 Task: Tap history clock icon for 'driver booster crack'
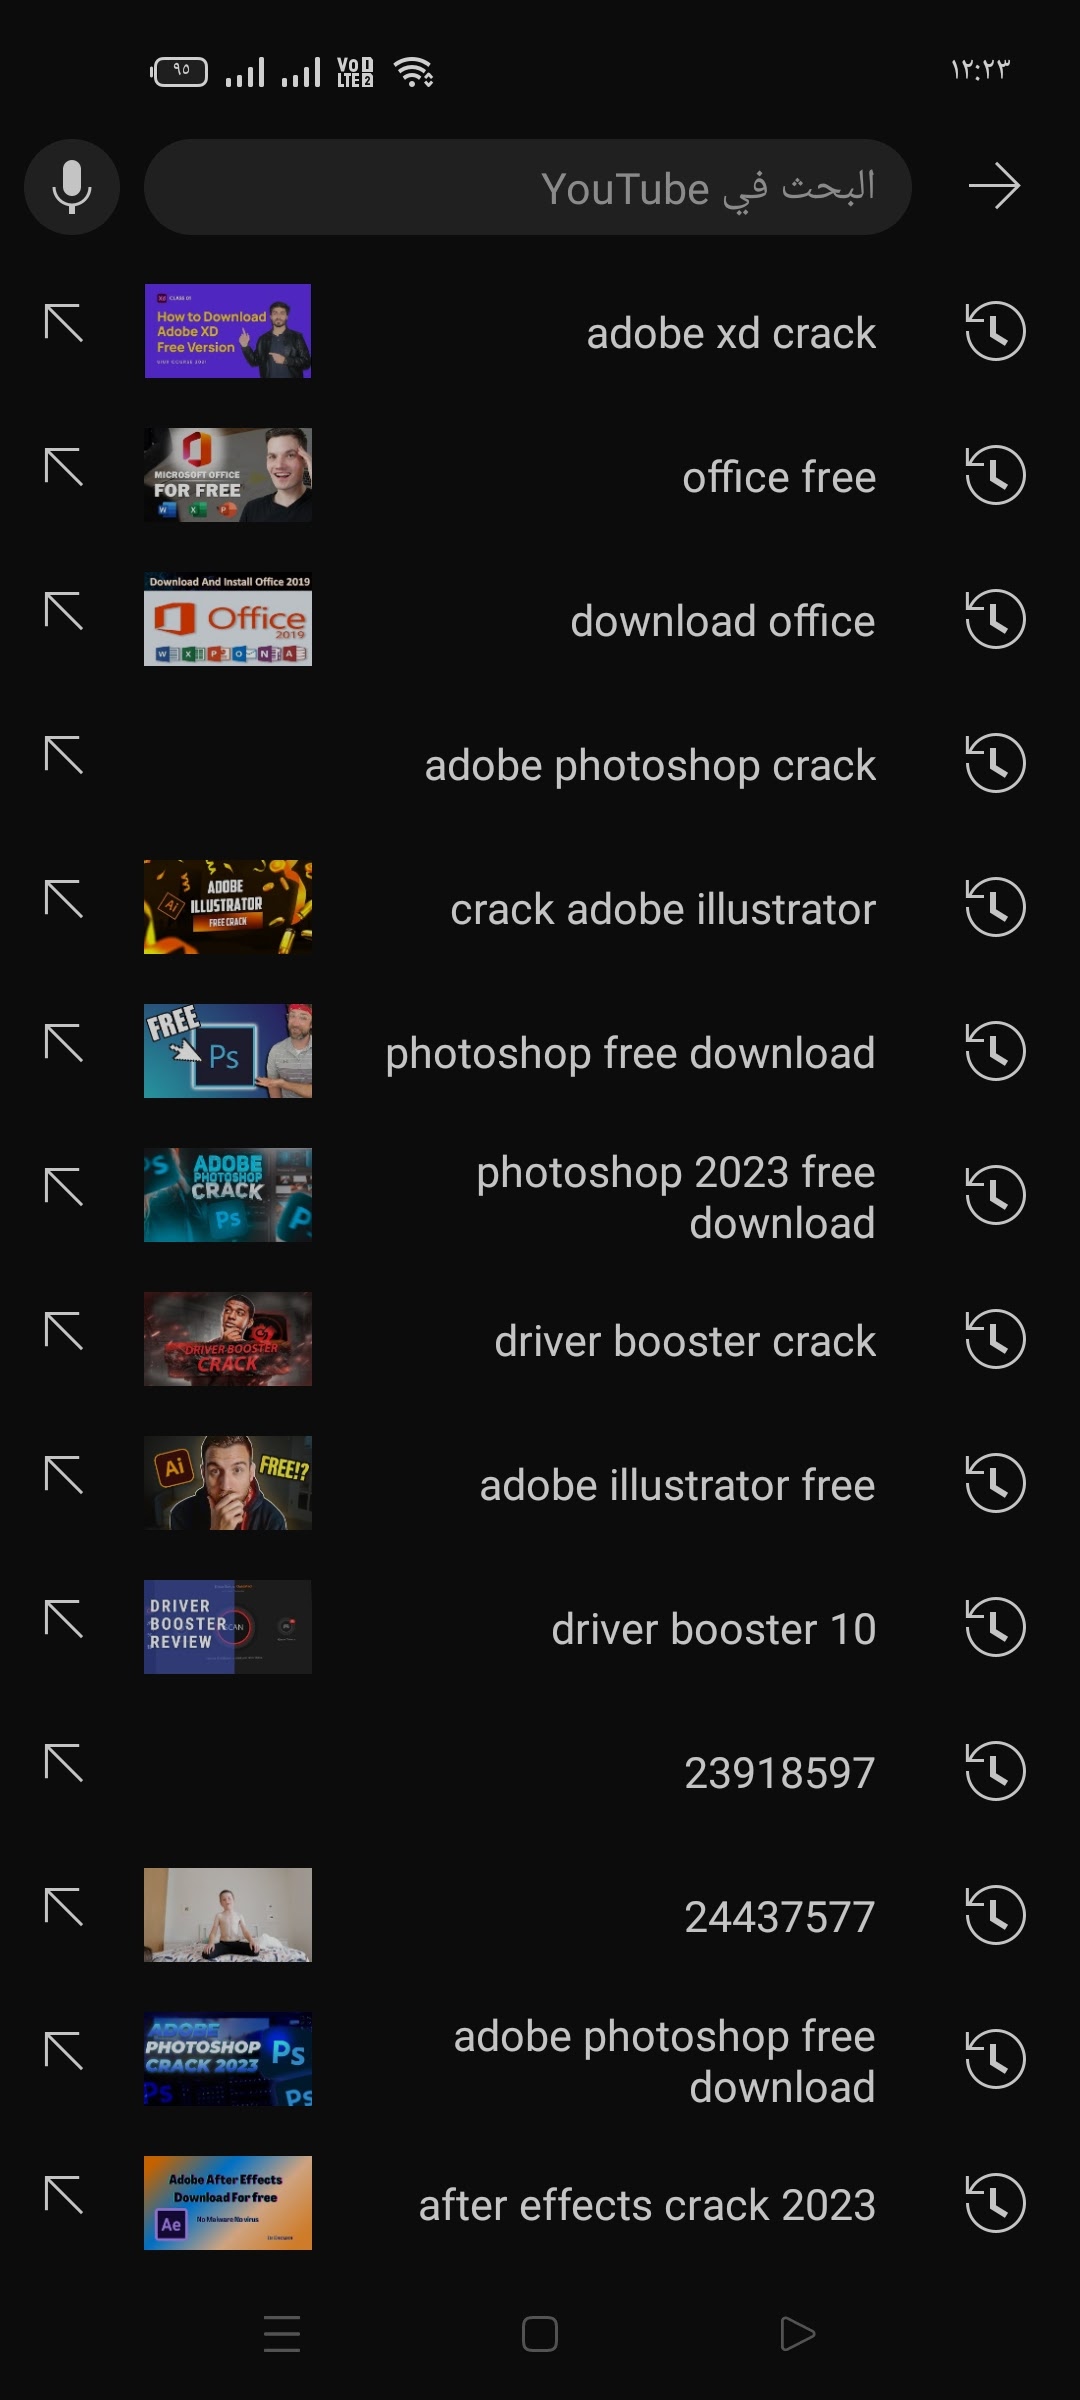(995, 1339)
